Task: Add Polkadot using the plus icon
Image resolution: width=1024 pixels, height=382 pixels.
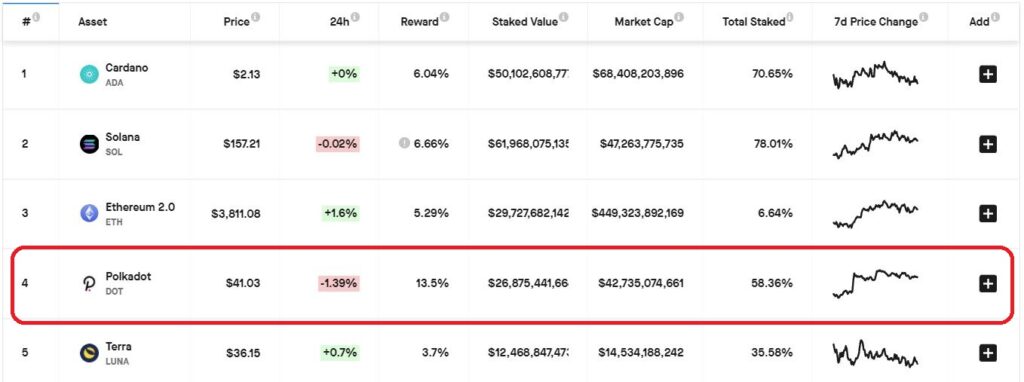Action: point(988,283)
